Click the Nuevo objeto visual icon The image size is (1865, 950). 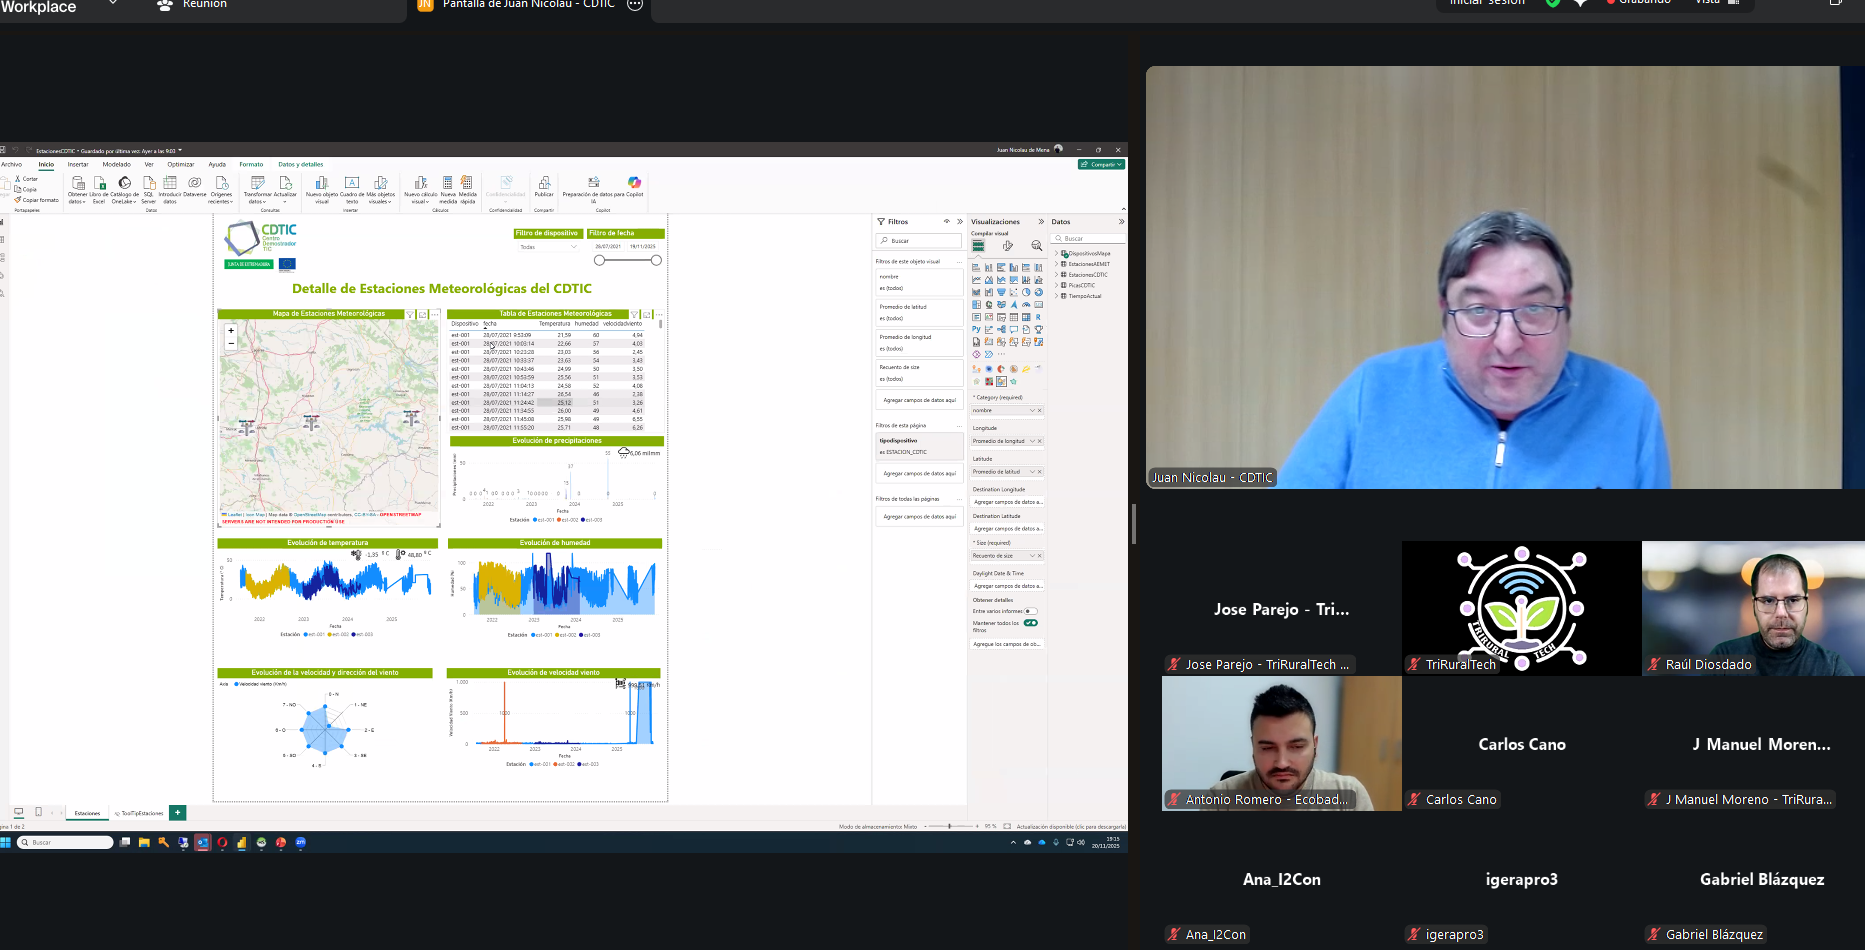(322, 183)
